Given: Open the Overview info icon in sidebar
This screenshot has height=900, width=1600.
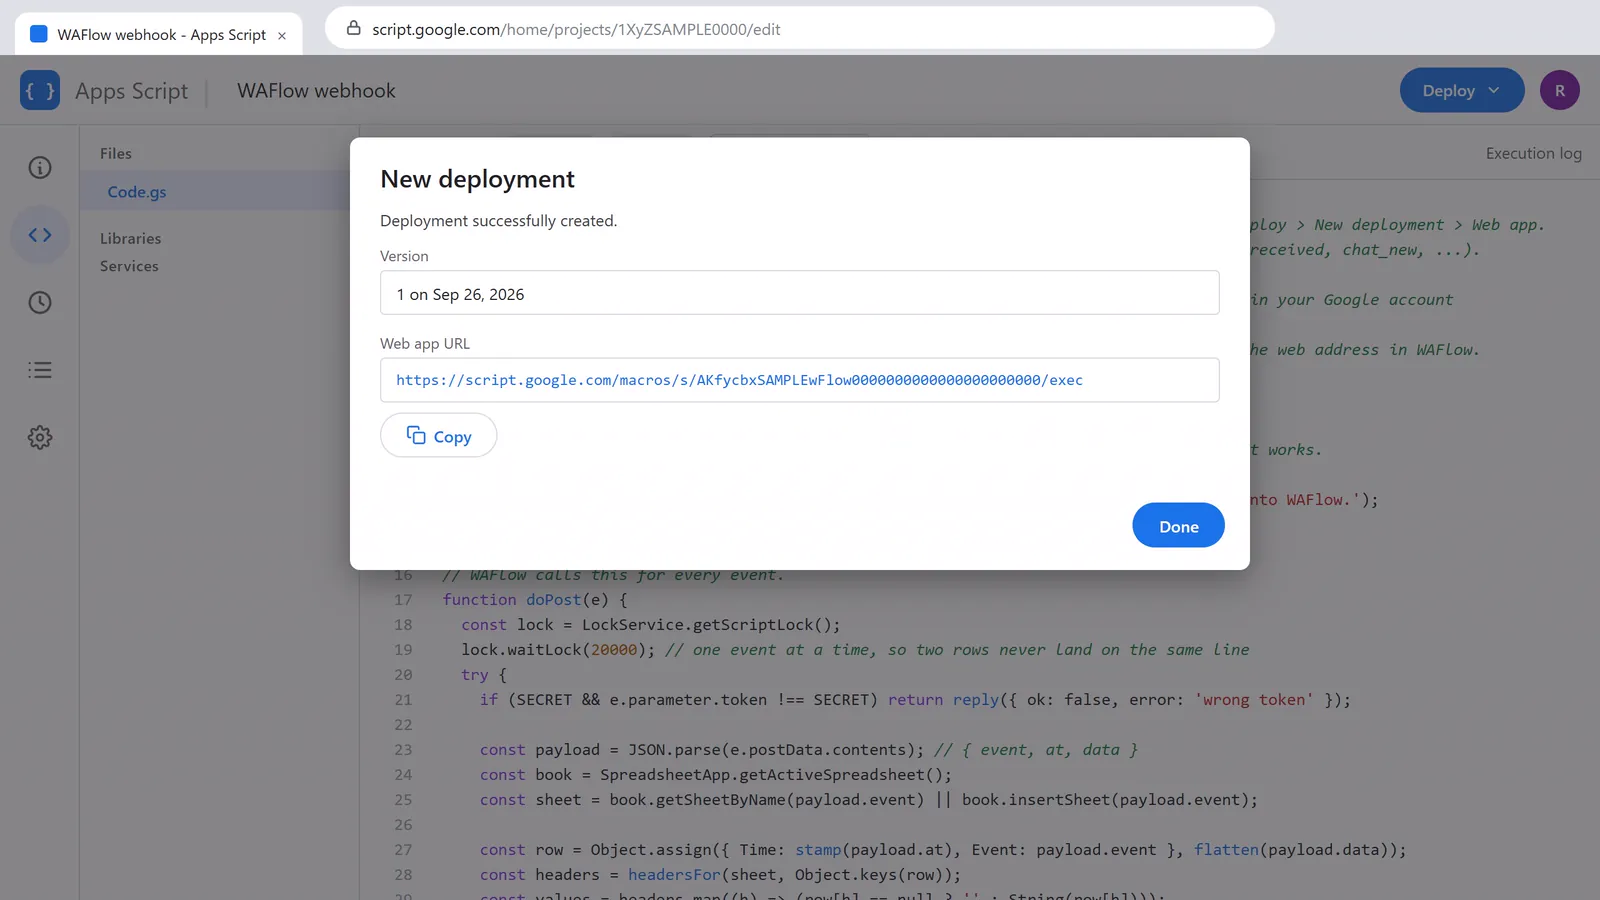Looking at the screenshot, I should click(x=40, y=167).
